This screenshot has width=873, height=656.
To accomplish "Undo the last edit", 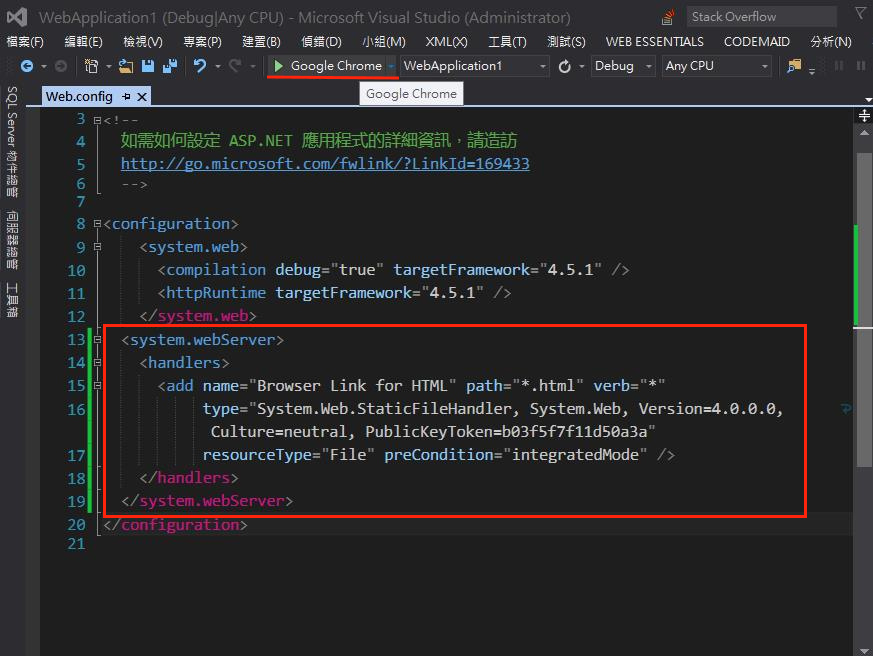I will [200, 66].
